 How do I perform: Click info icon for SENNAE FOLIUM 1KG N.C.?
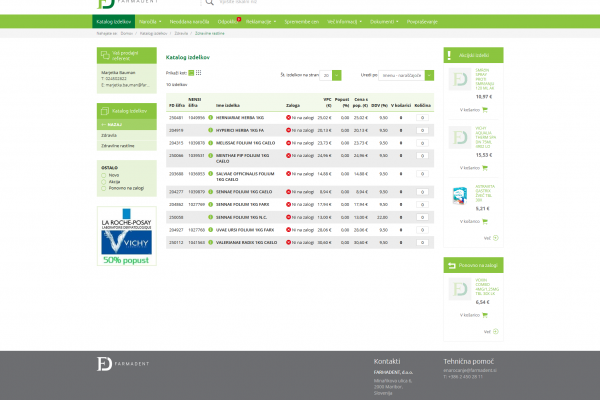click(210, 217)
